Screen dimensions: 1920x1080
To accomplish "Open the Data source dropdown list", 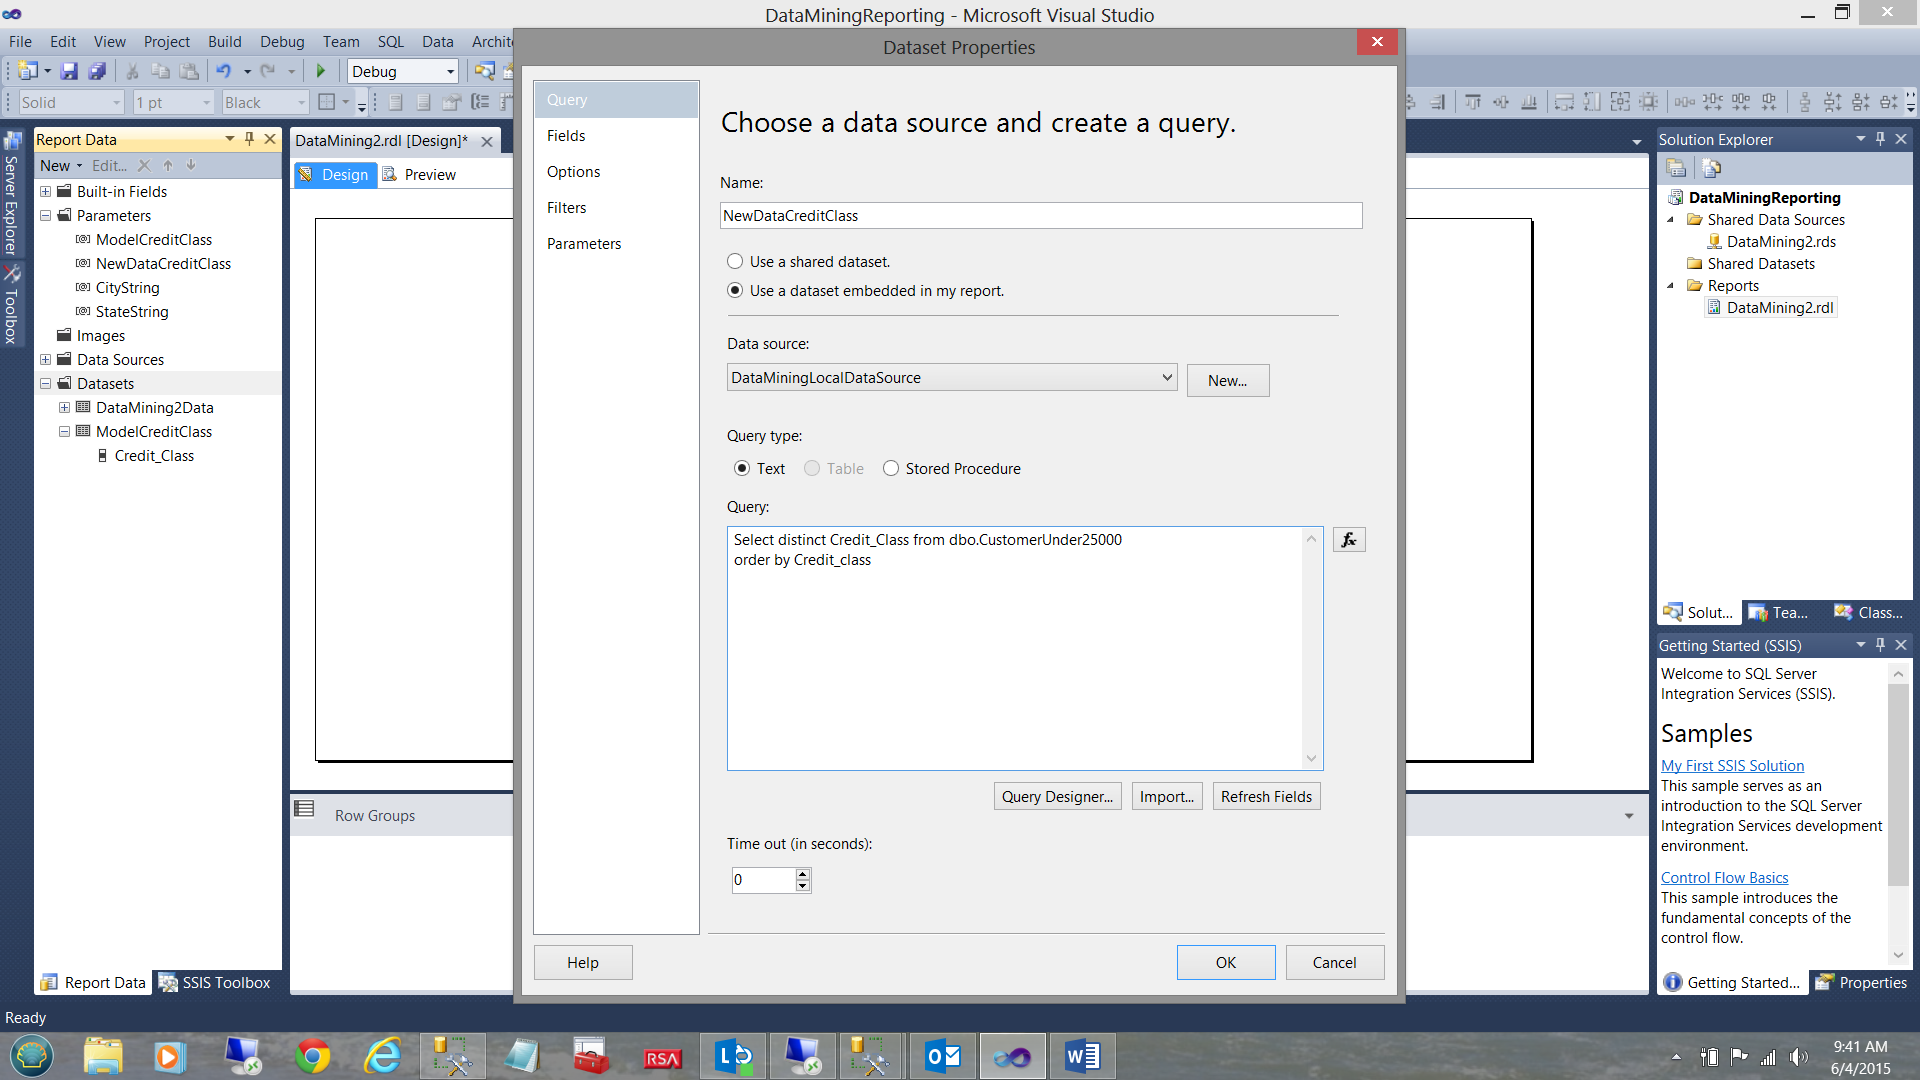I will pyautogui.click(x=1166, y=377).
